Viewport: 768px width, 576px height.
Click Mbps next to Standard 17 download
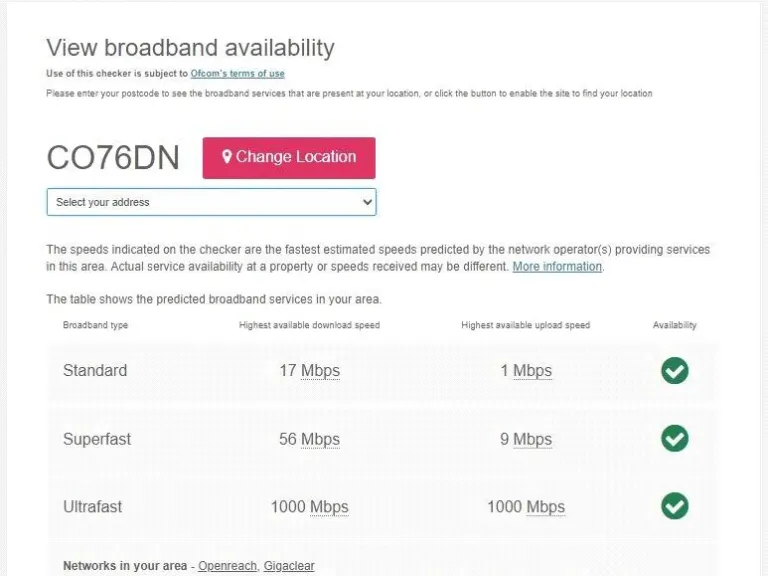point(320,371)
